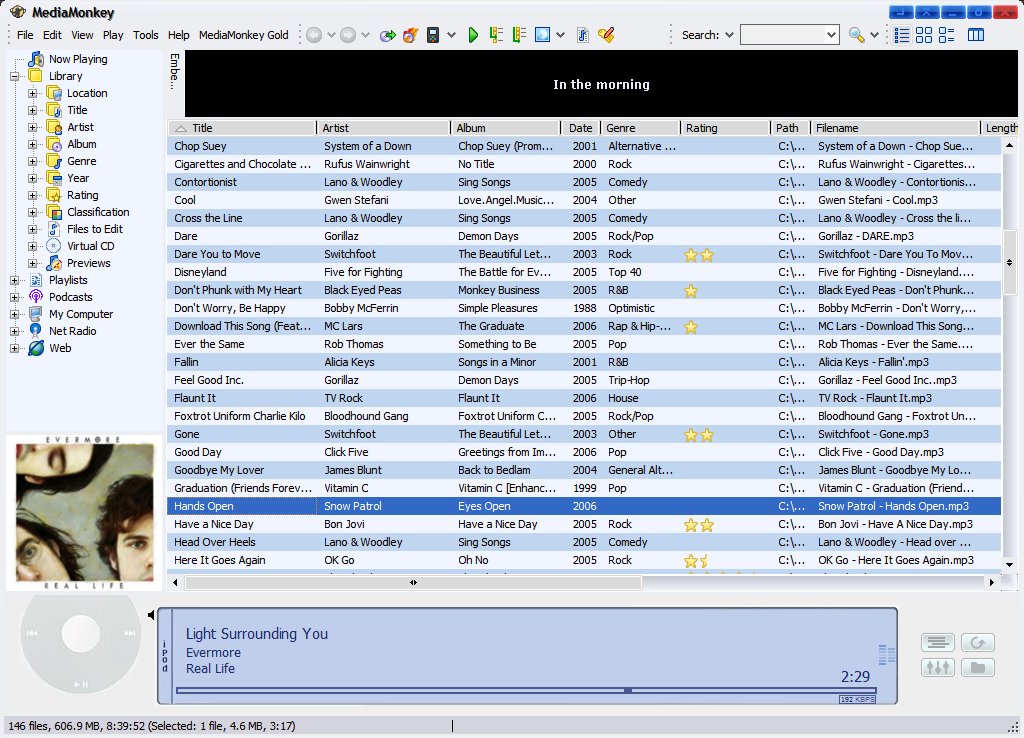
Task: Sort tracks by Album column header
Action: pyautogui.click(x=505, y=128)
